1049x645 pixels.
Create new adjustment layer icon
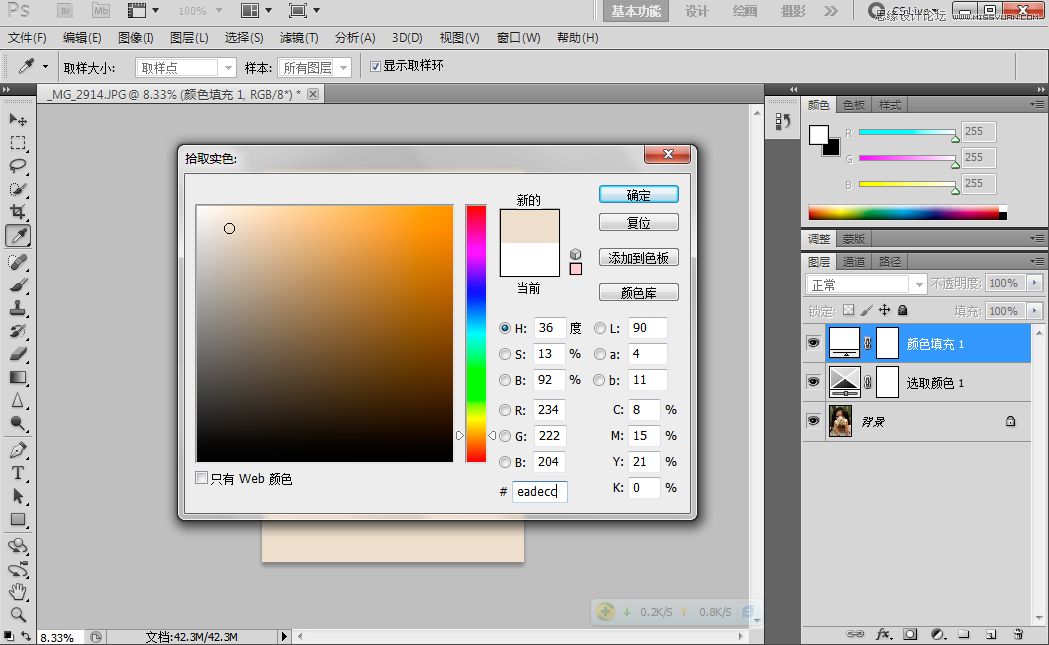[x=938, y=634]
